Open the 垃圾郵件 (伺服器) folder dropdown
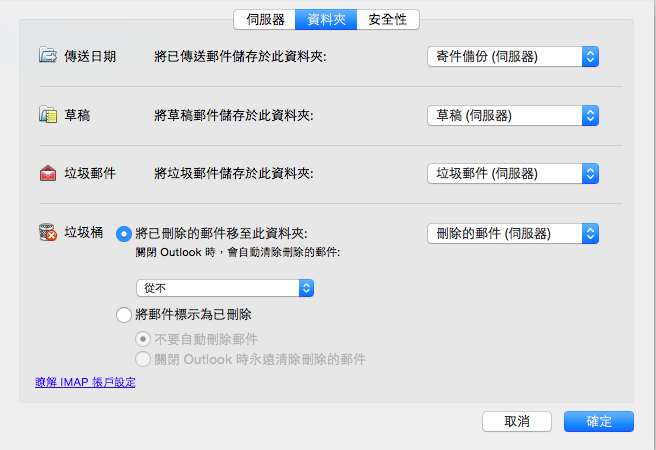Screen dimensions: 656x450 point(513,174)
